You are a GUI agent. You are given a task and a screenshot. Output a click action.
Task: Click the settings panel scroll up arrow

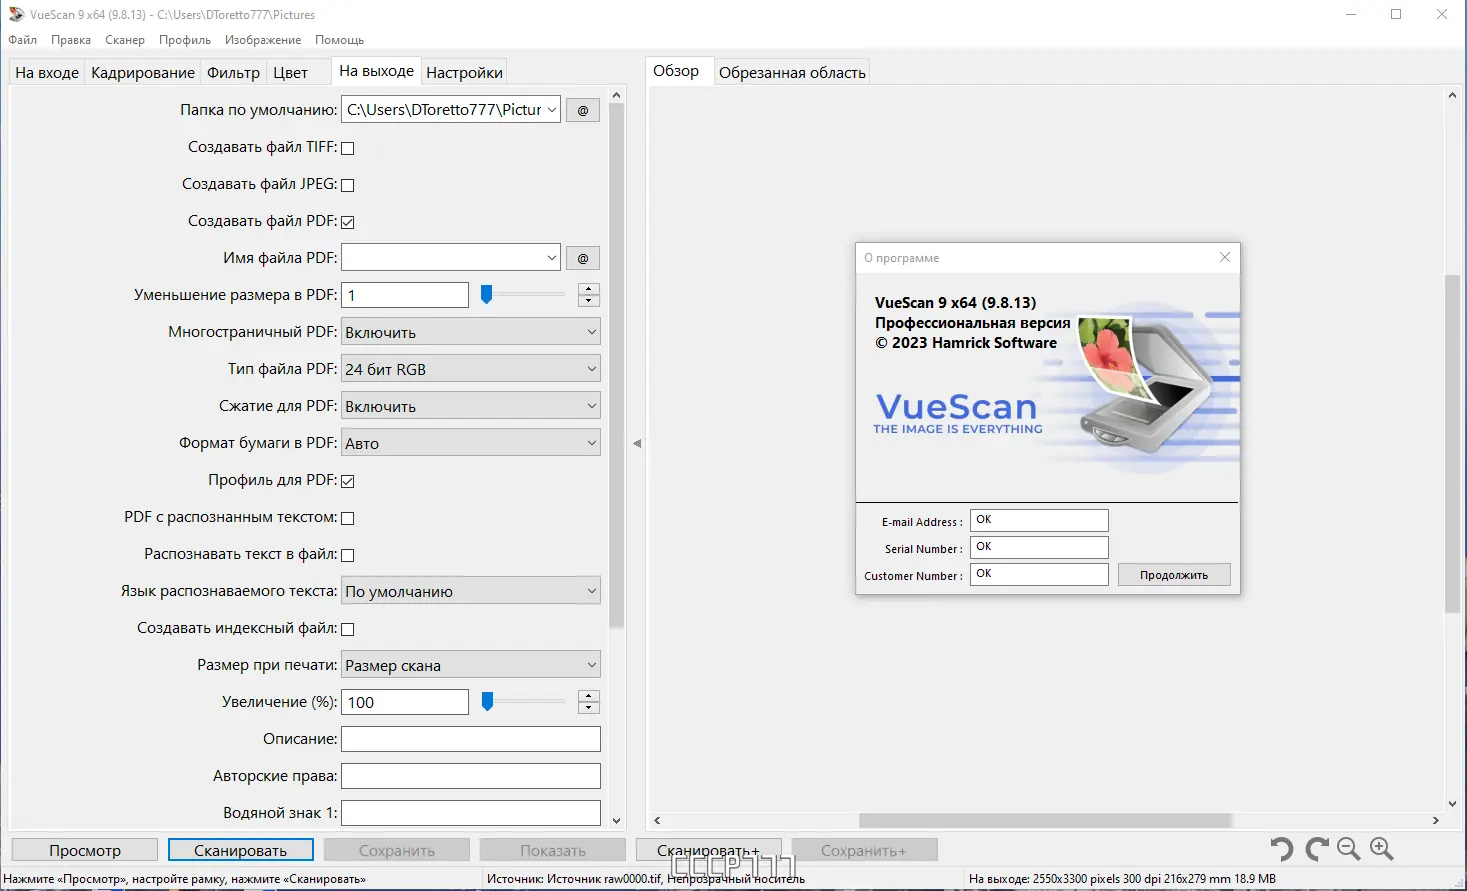pos(616,96)
